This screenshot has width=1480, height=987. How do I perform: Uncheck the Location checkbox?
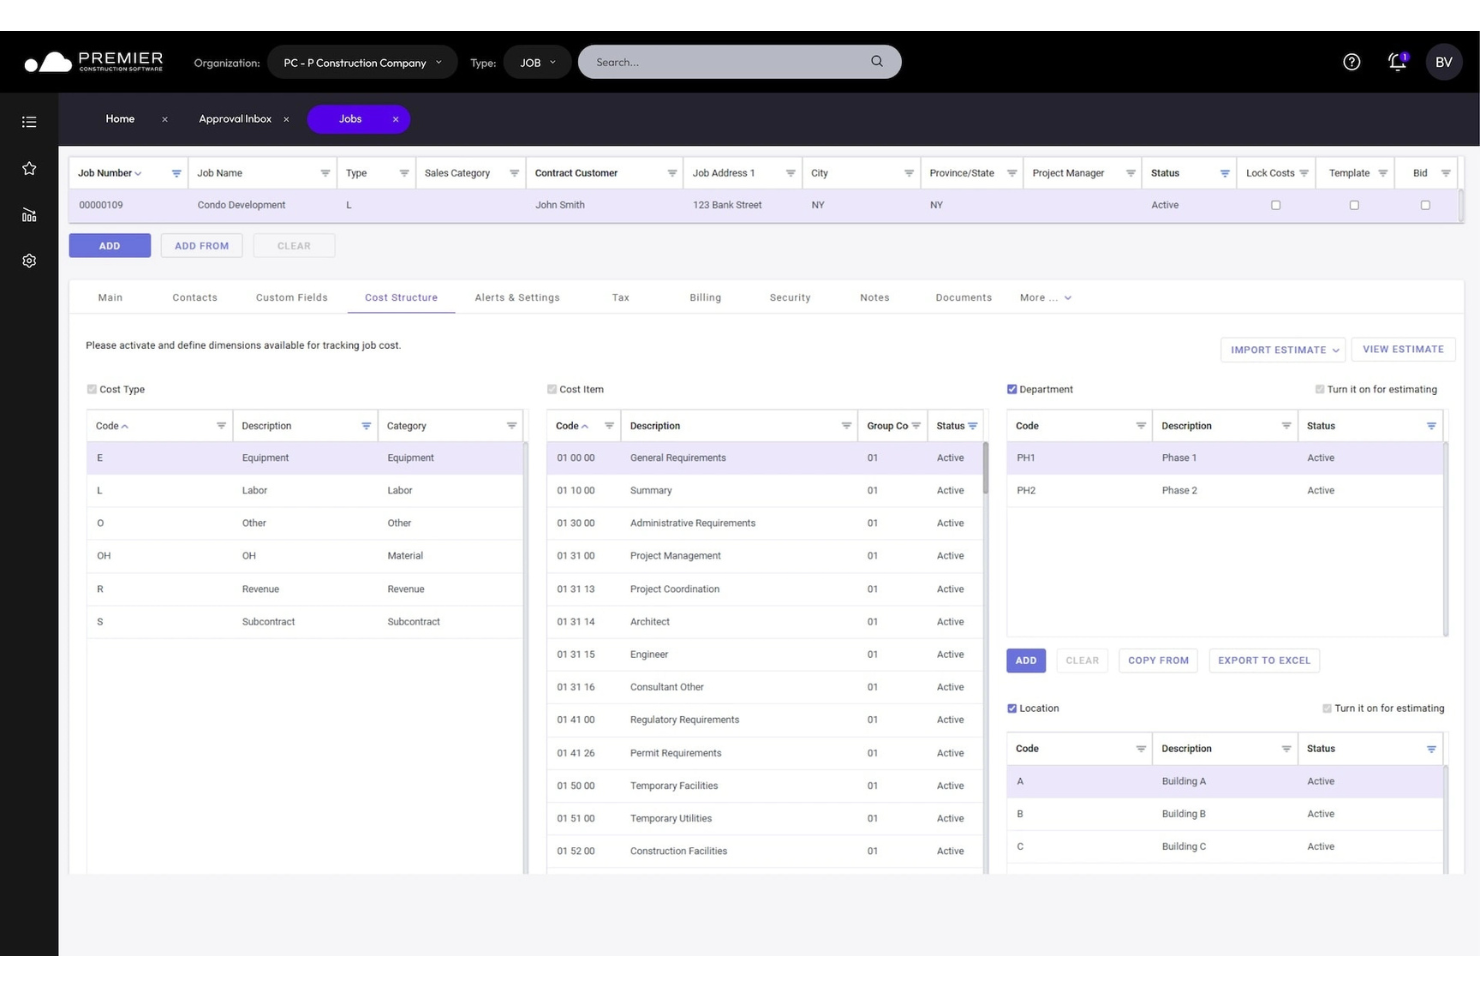coord(1012,708)
